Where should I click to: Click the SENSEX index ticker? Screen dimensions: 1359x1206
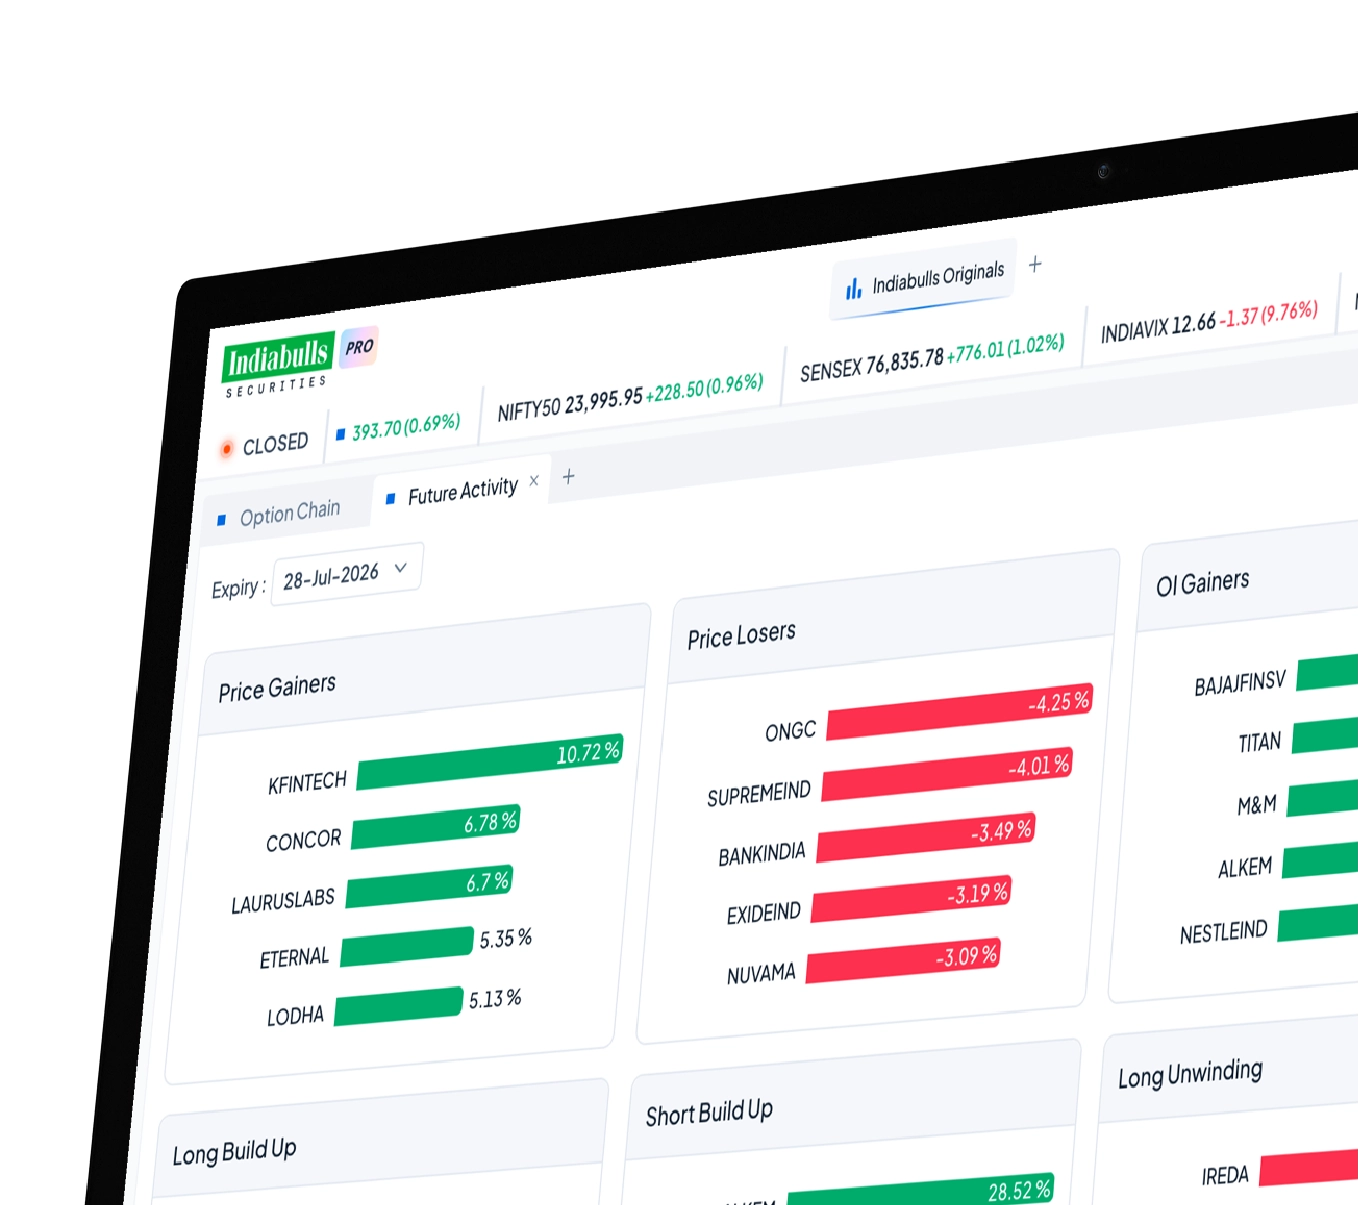[932, 358]
